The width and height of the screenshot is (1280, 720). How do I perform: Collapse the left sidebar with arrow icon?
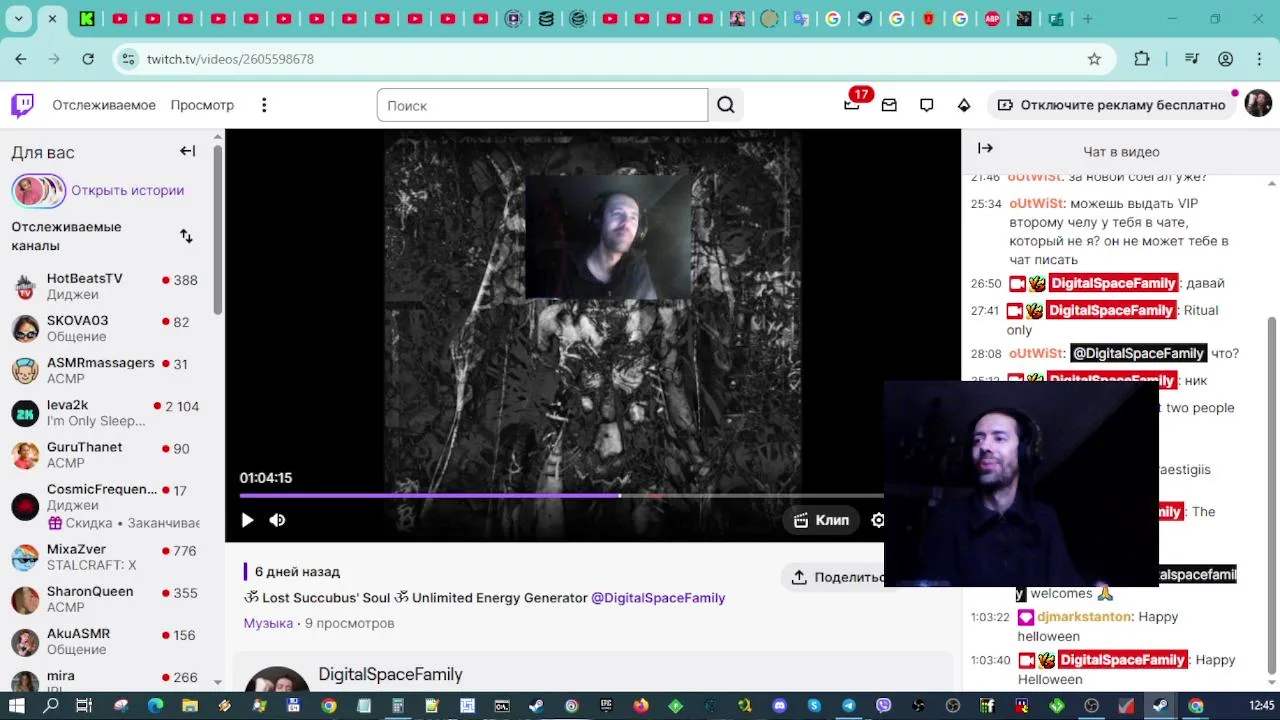point(187,151)
